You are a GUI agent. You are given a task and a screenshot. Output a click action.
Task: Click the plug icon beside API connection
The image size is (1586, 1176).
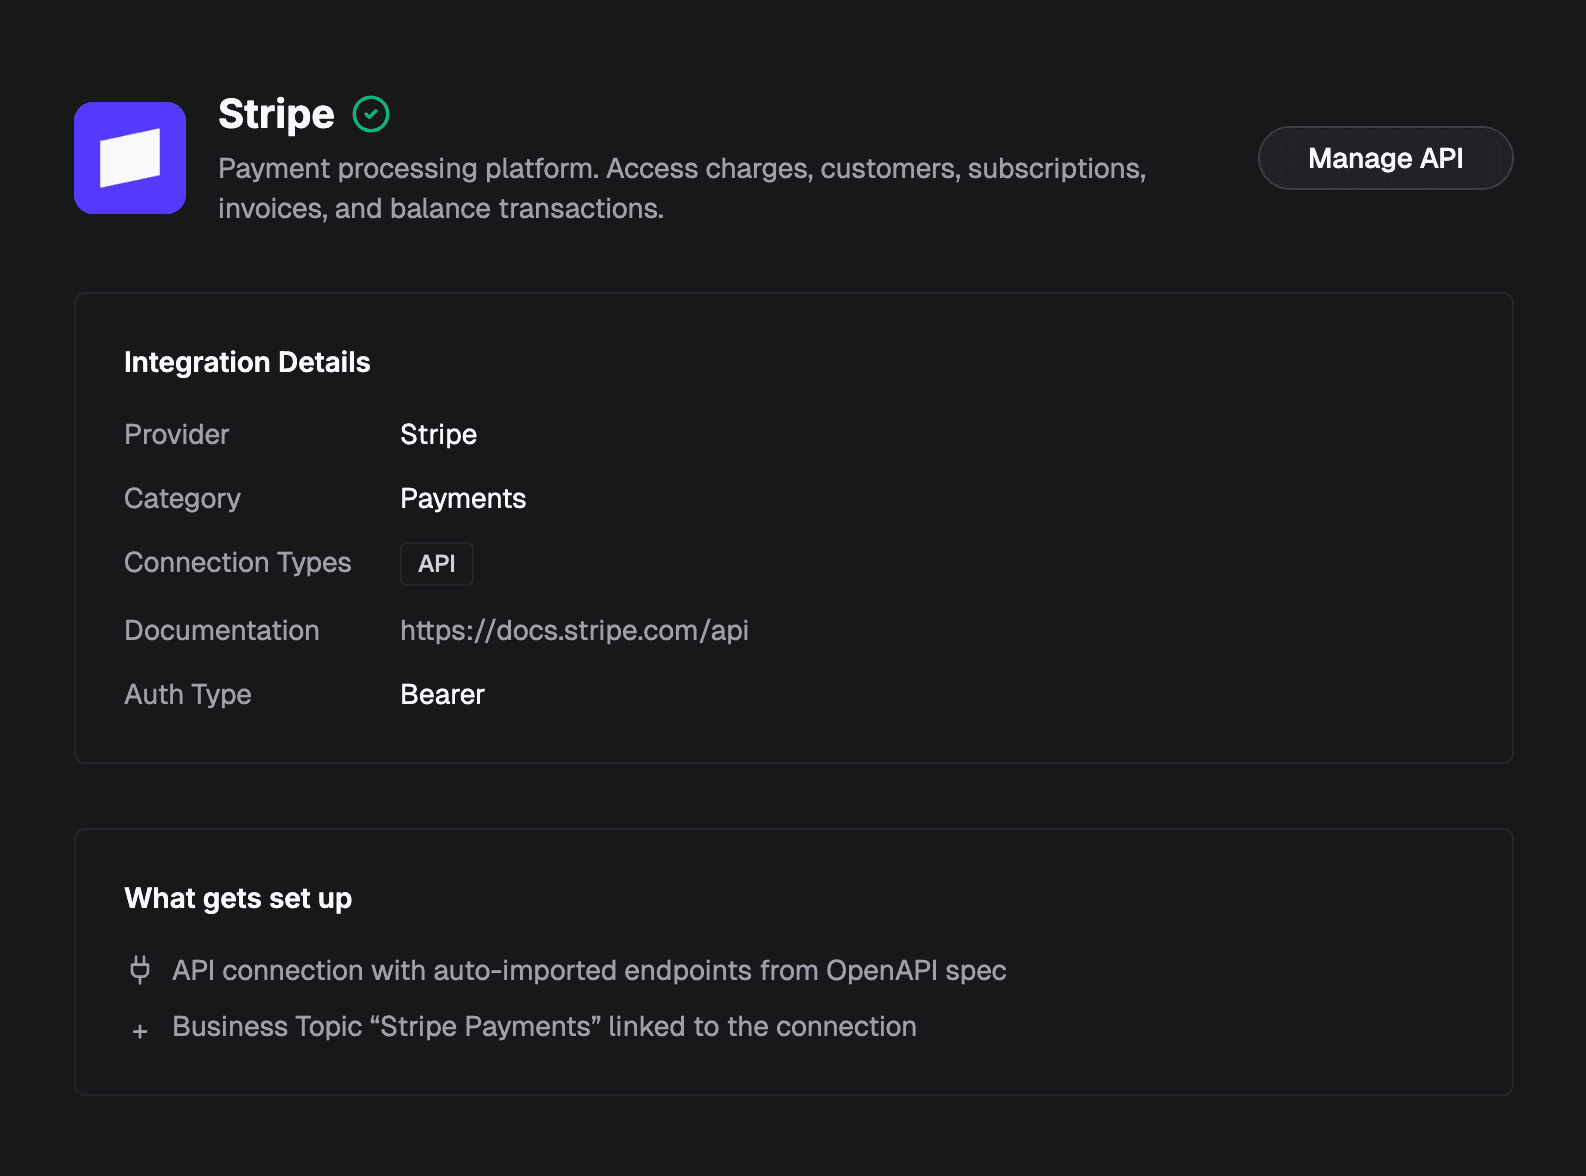pos(140,970)
